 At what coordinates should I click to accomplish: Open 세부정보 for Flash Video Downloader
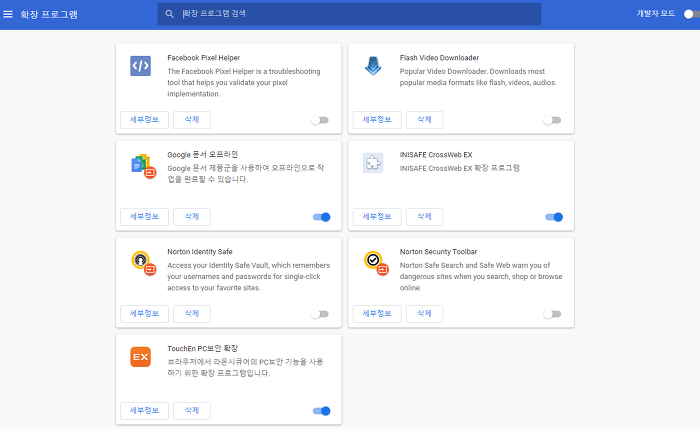[377, 120]
